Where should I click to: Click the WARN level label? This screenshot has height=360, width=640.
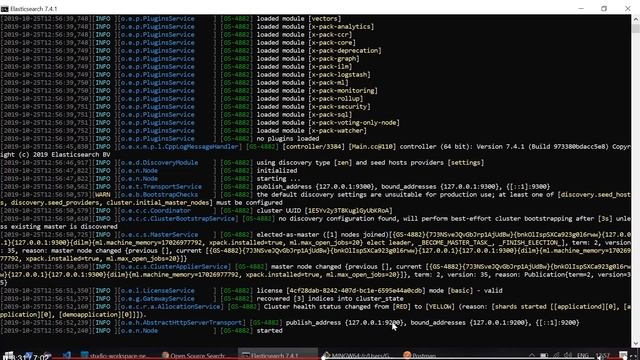[103, 195]
